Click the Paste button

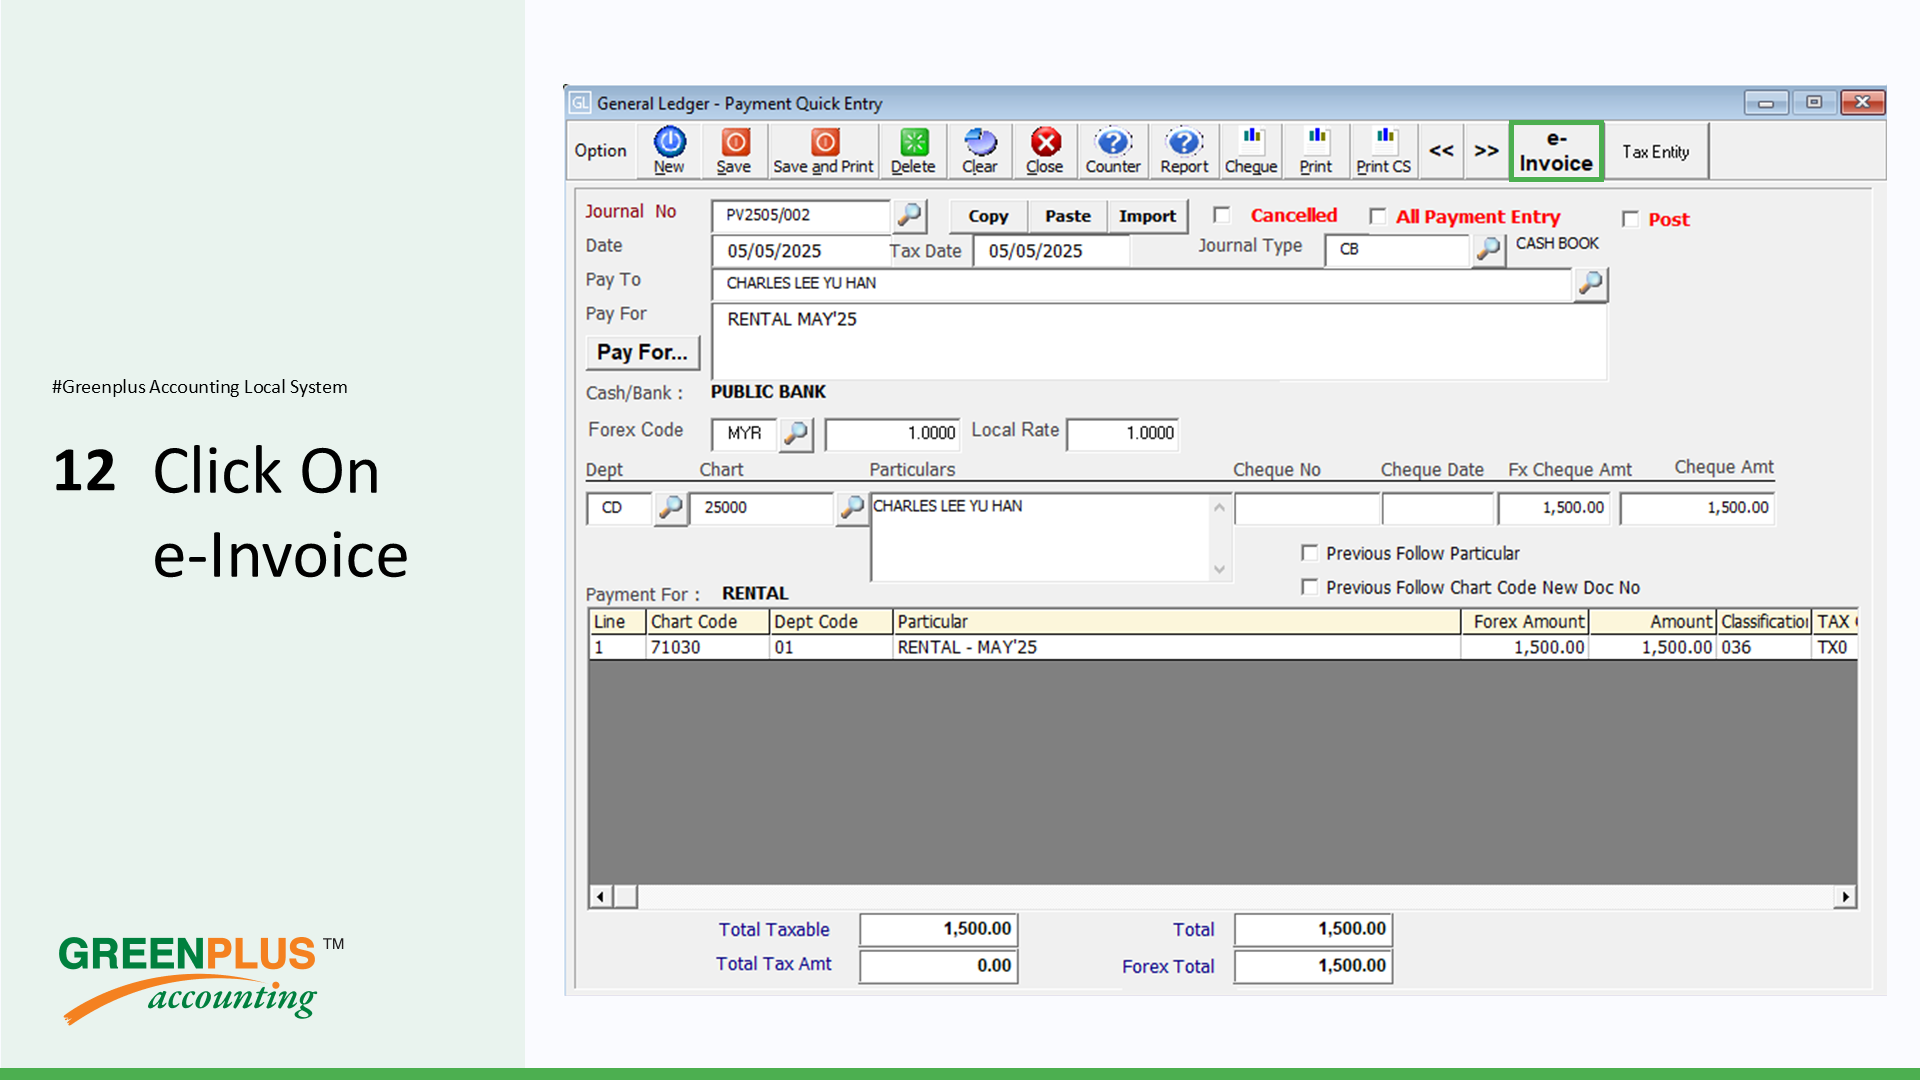tap(1068, 216)
